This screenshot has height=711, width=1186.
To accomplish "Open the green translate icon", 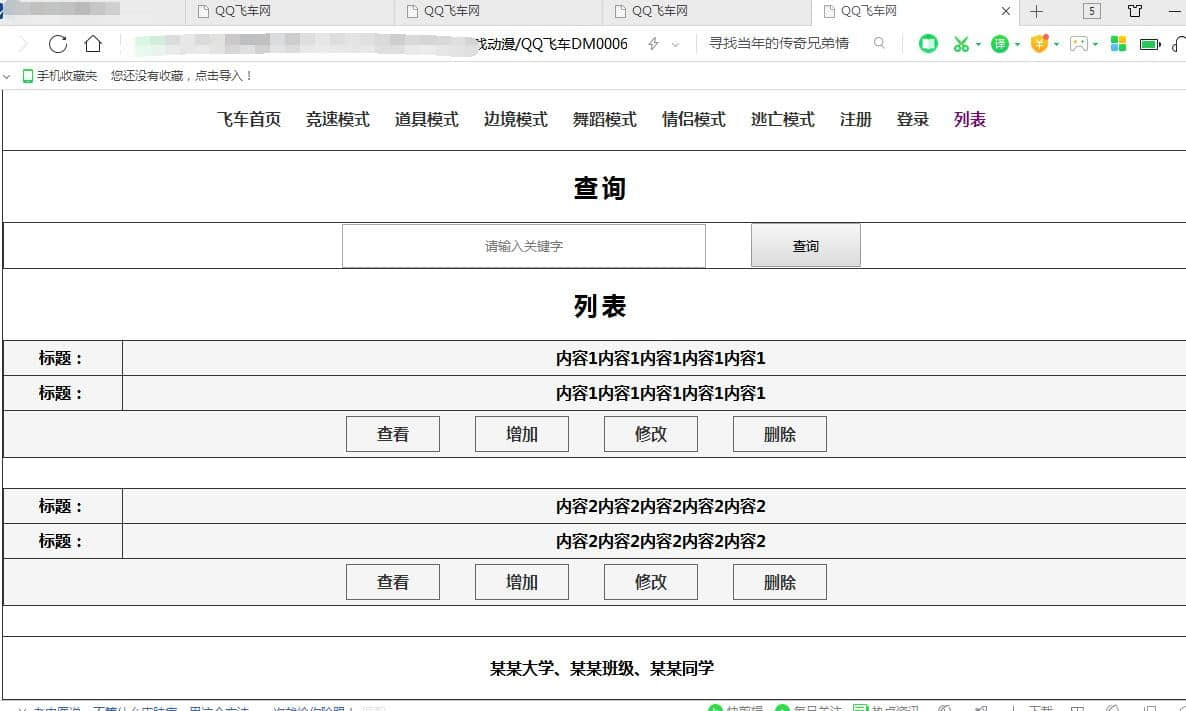I will pyautogui.click(x=999, y=44).
